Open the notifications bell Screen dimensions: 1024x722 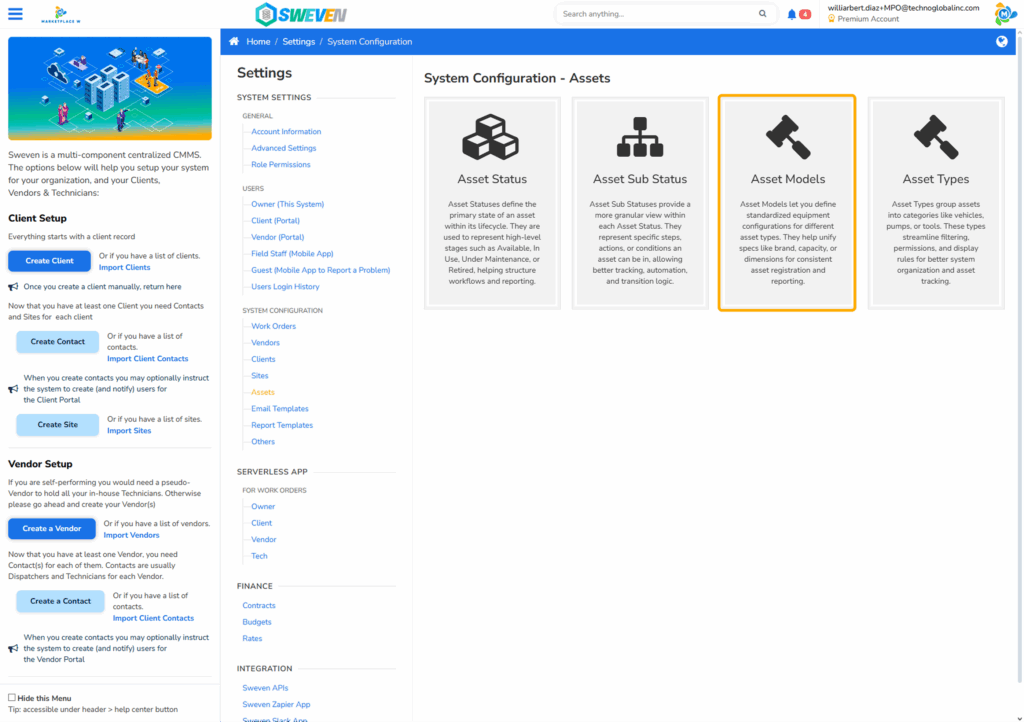coord(792,14)
